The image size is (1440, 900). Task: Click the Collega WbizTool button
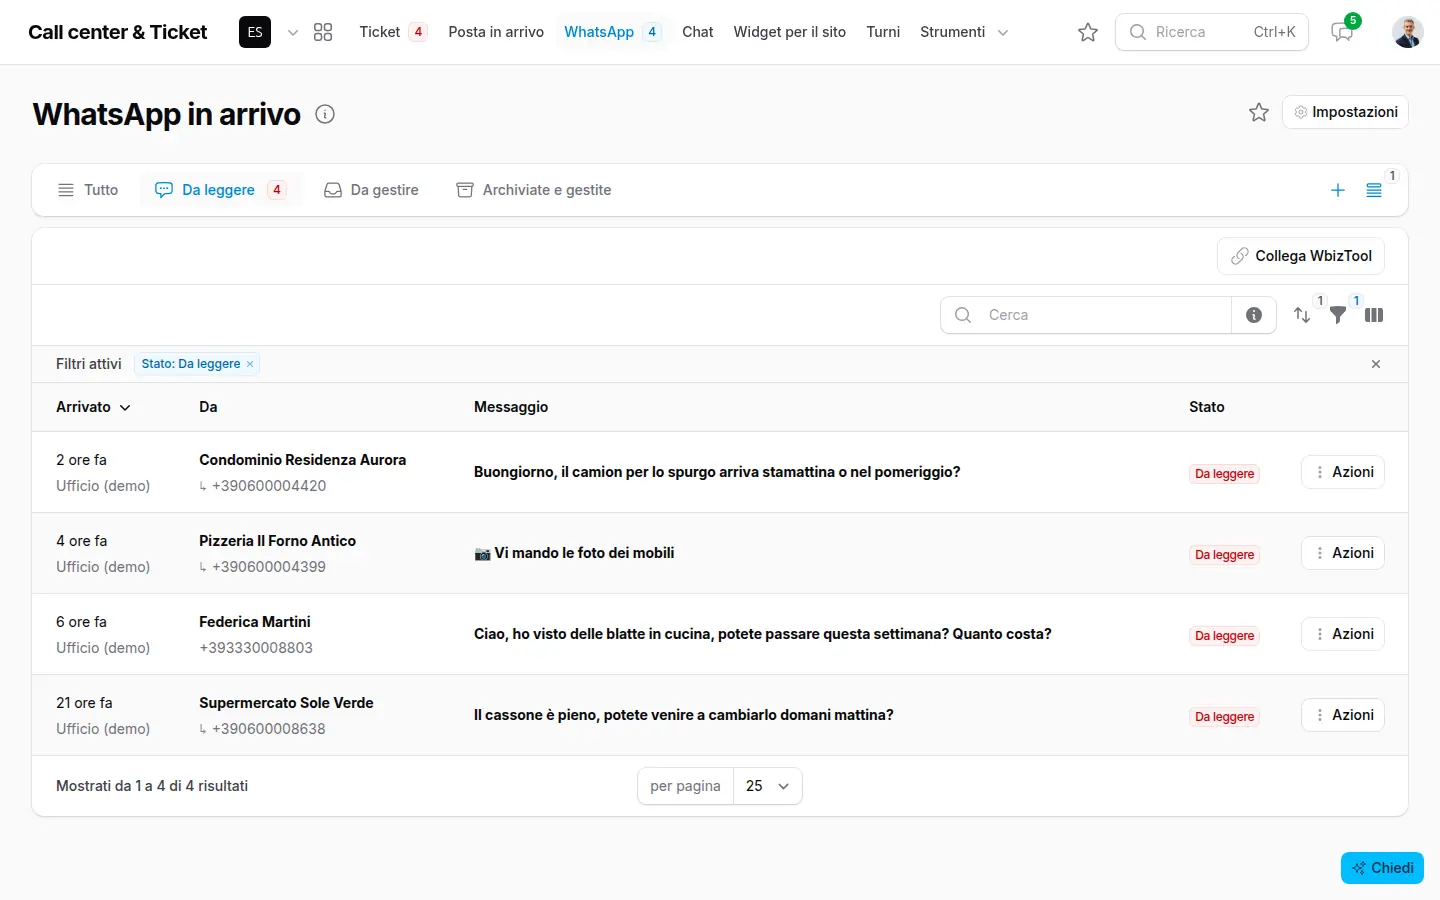pyautogui.click(x=1301, y=256)
